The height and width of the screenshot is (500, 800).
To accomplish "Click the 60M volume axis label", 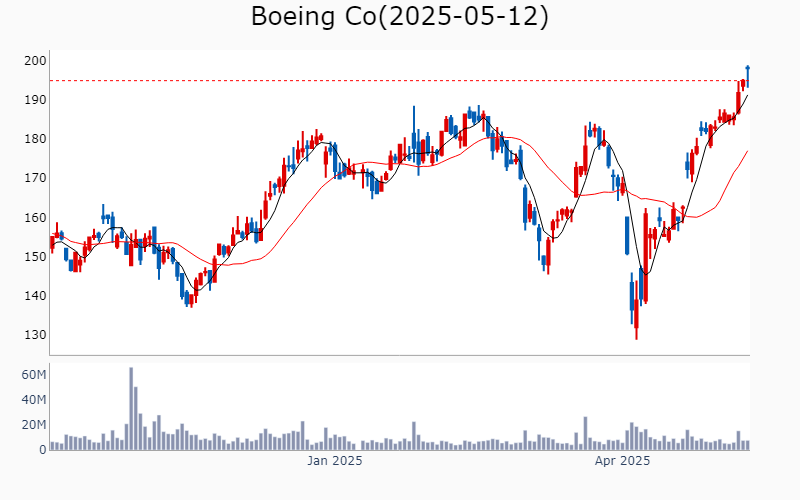I will (34, 375).
